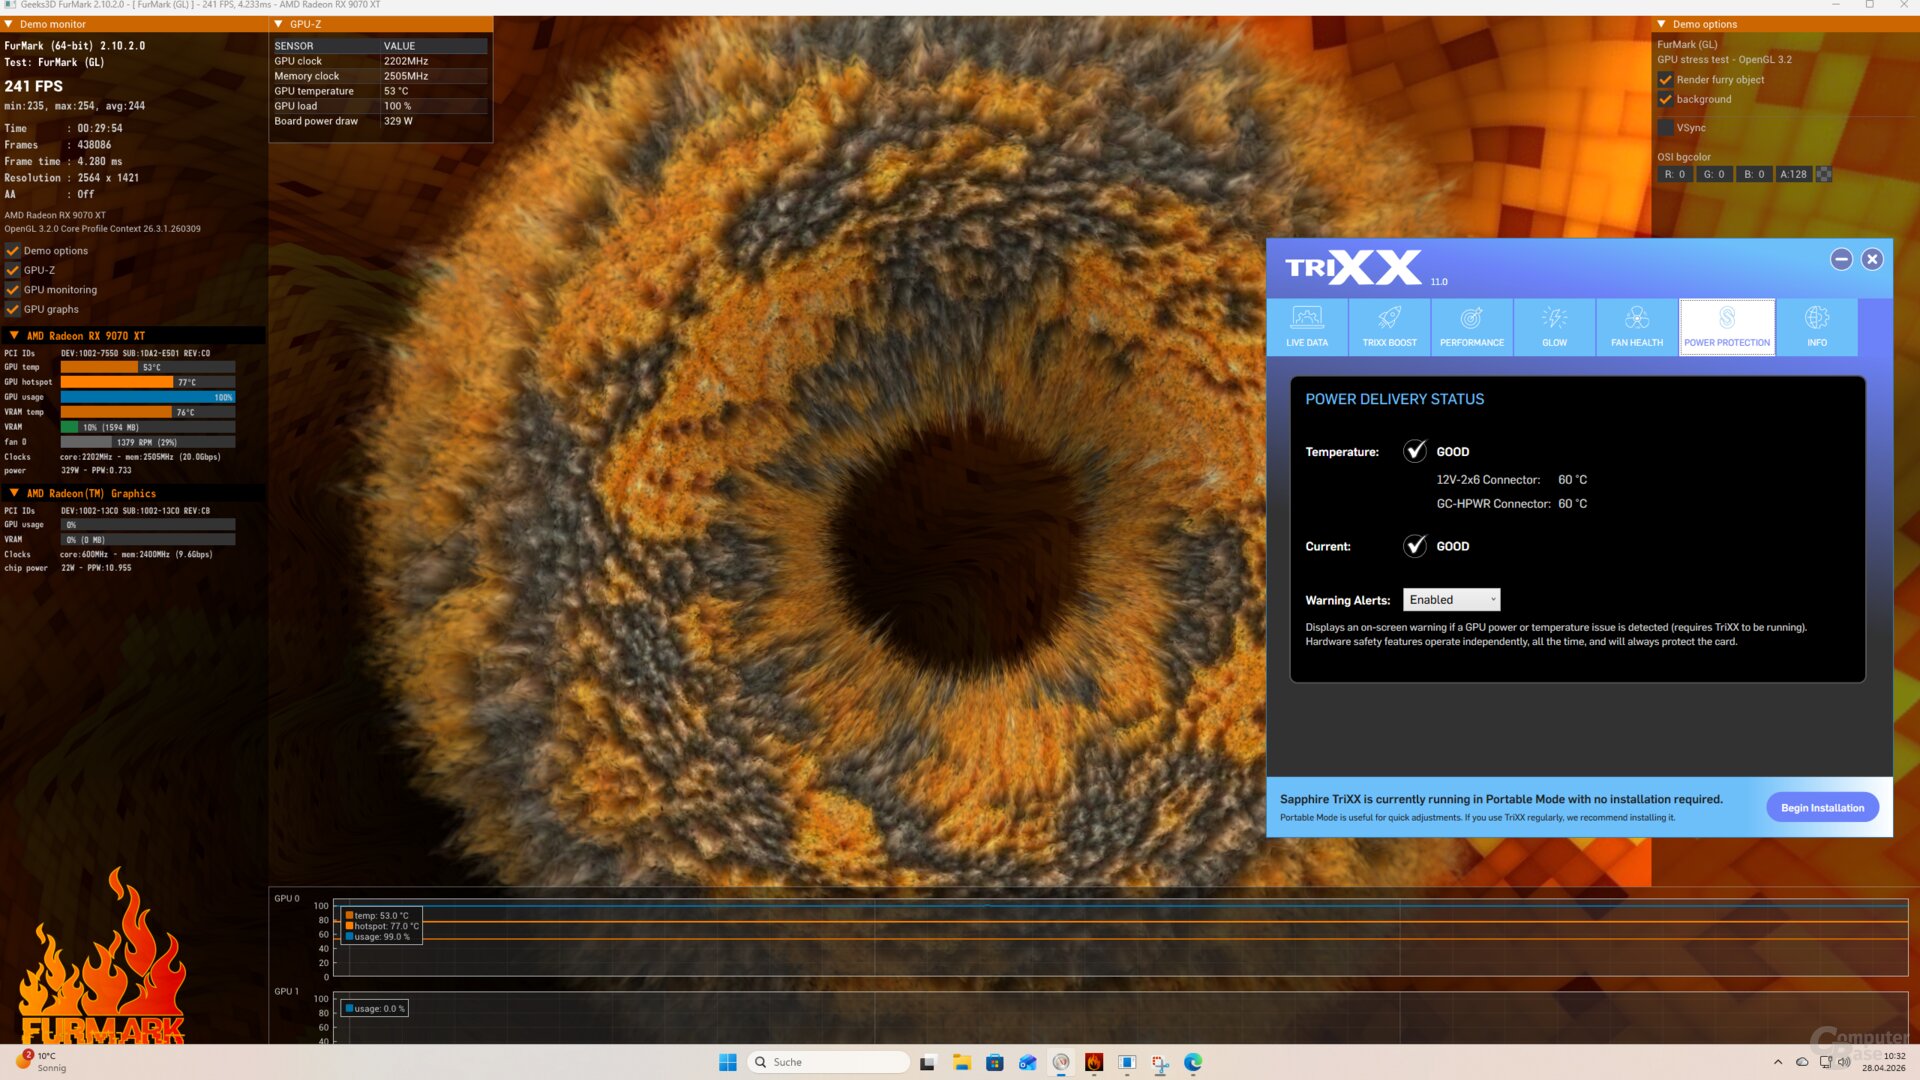Select the Power Protection tab

pos(1726,326)
